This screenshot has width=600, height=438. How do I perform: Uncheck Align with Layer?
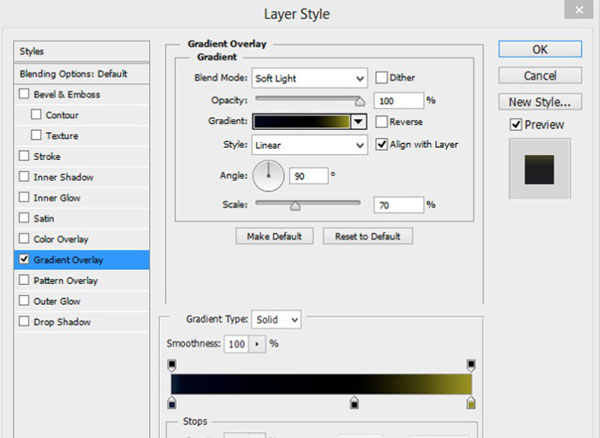pyautogui.click(x=381, y=144)
